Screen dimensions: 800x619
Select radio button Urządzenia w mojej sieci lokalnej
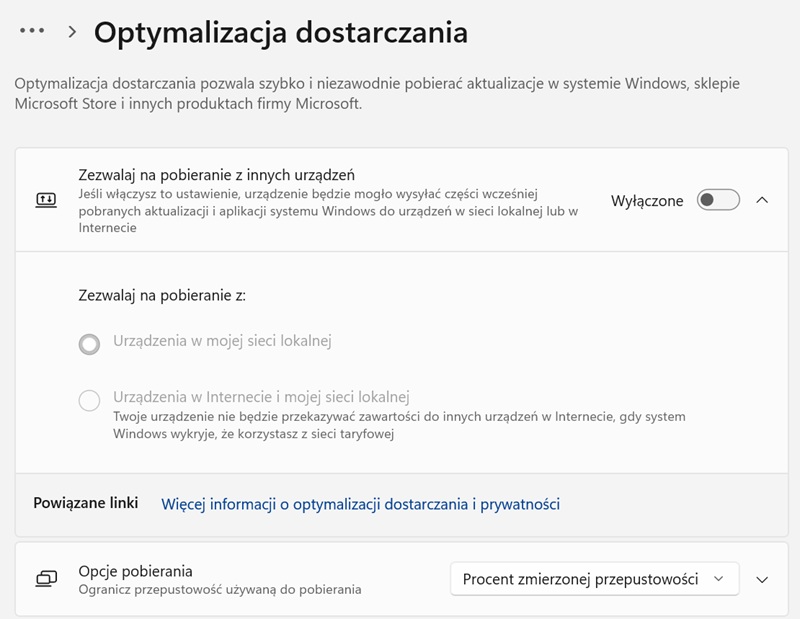coord(89,344)
